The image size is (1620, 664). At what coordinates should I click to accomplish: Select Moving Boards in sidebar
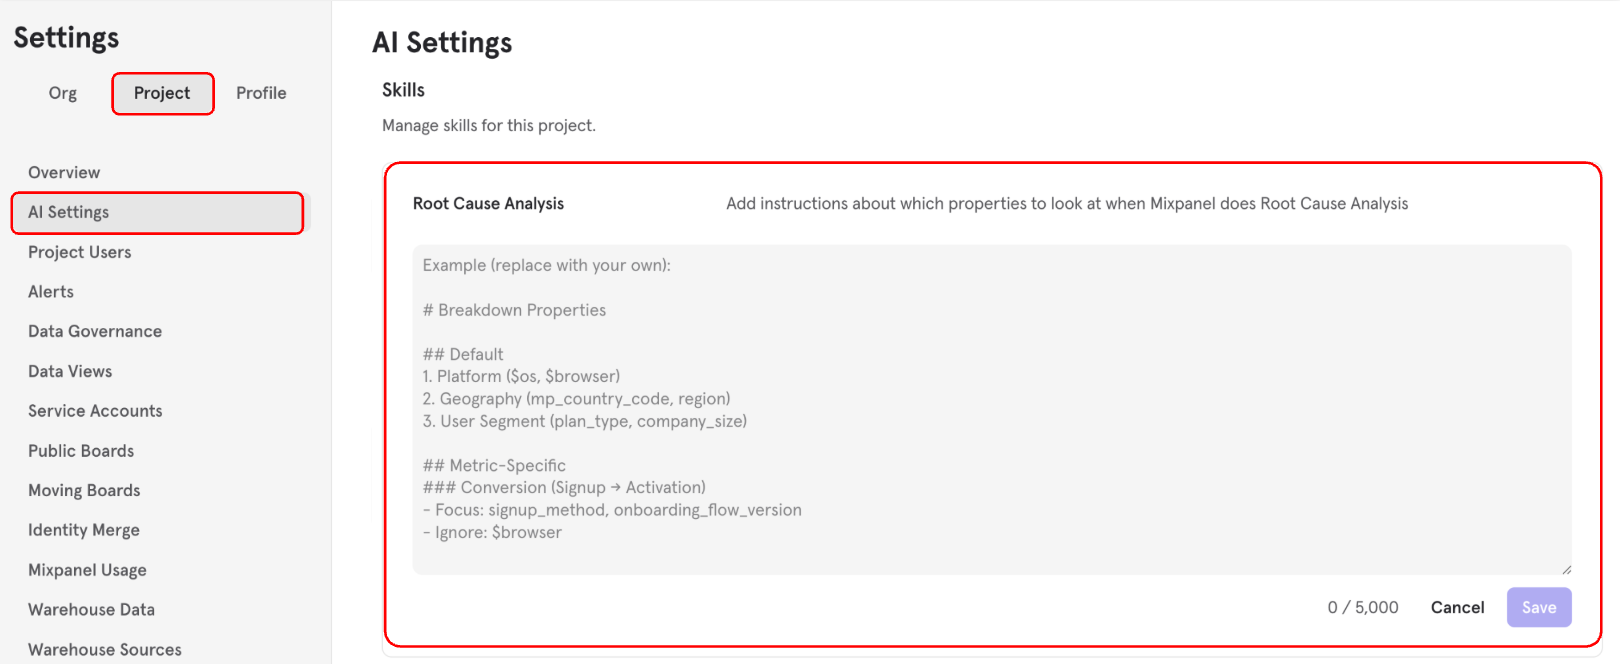pyautogui.click(x=84, y=490)
